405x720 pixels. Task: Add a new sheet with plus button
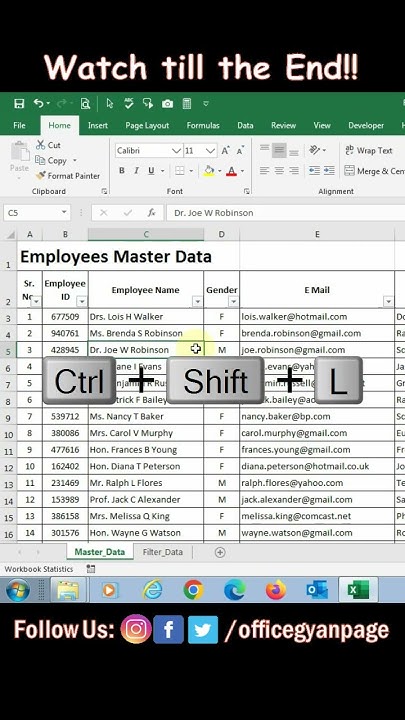click(220, 552)
